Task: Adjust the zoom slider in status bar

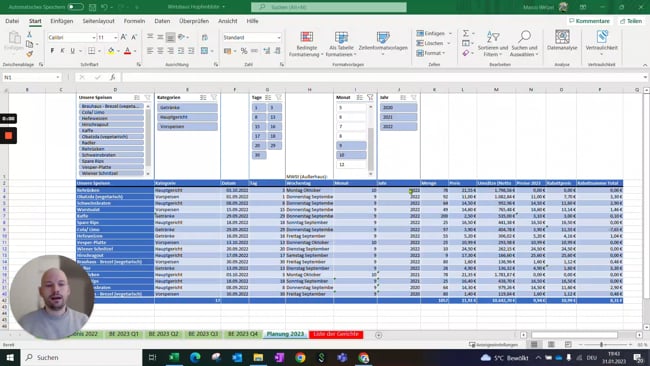Action: (x=601, y=345)
